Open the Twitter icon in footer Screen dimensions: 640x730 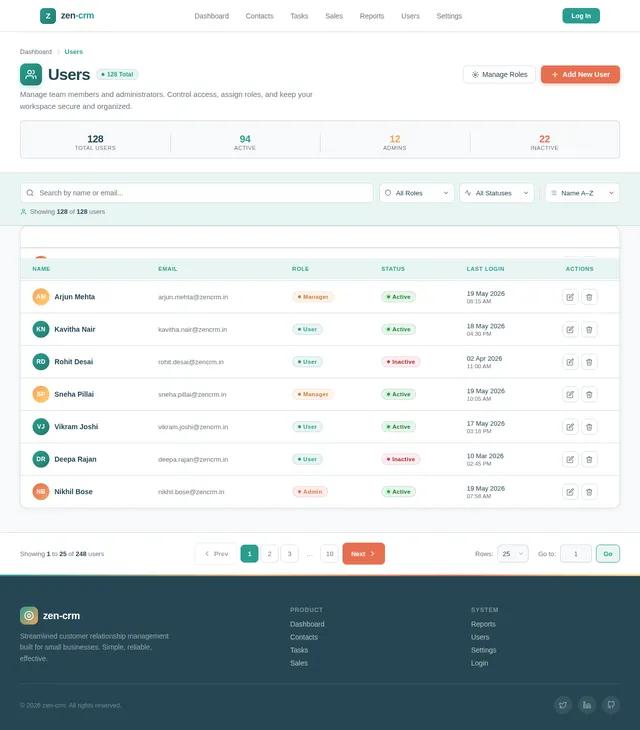click(x=563, y=705)
